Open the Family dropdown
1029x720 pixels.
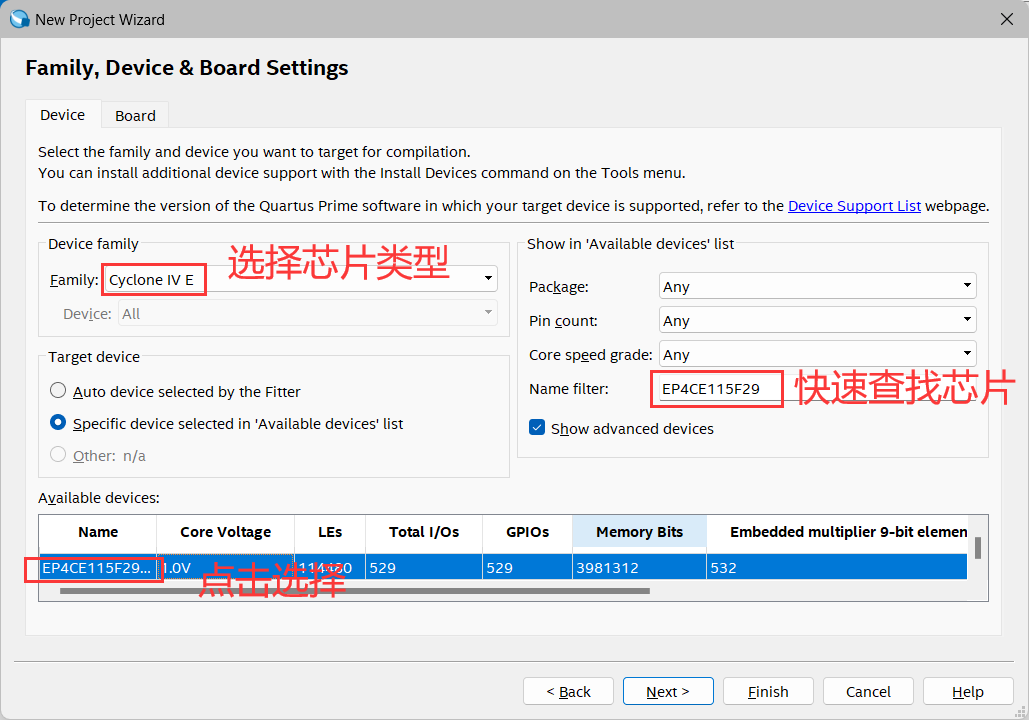pos(301,279)
